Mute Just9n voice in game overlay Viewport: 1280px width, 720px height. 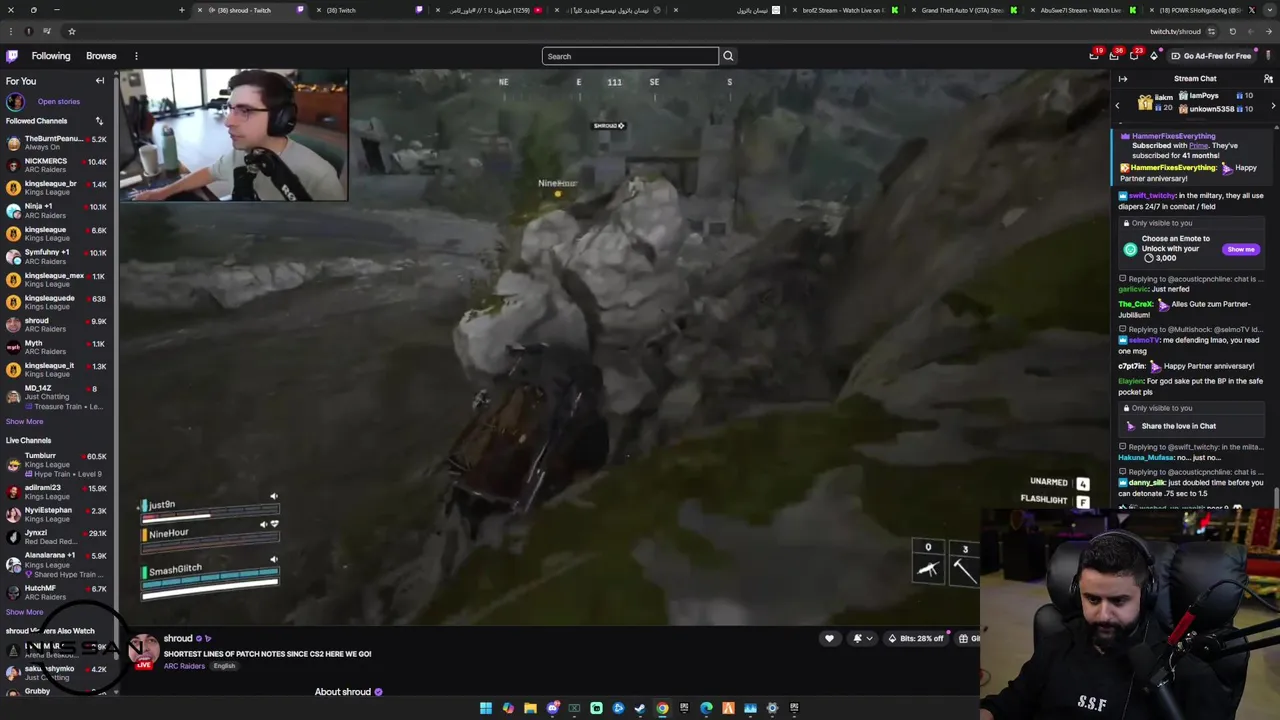pos(274,496)
